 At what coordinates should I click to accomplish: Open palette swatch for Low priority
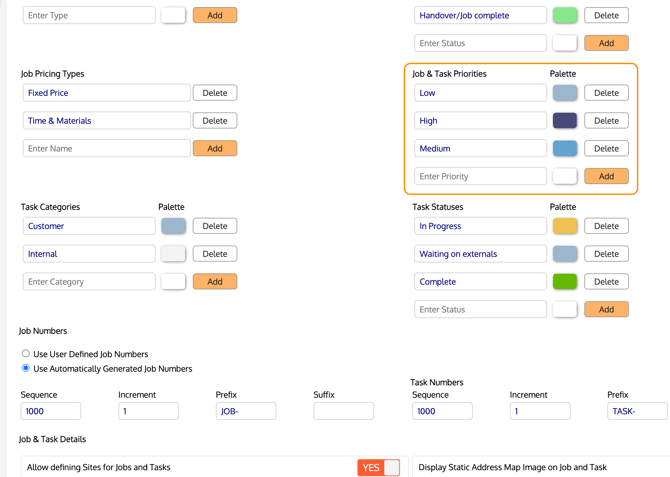(565, 93)
